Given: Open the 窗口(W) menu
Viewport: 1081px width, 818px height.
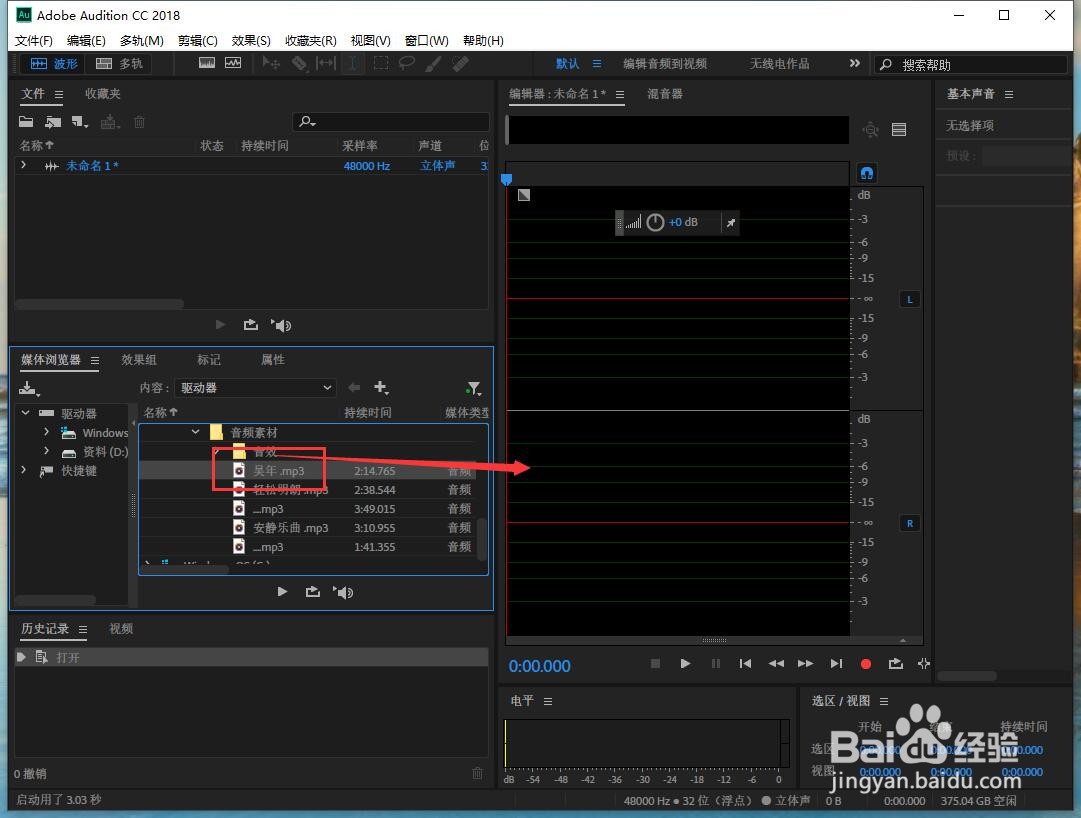Looking at the screenshot, I should coord(427,41).
